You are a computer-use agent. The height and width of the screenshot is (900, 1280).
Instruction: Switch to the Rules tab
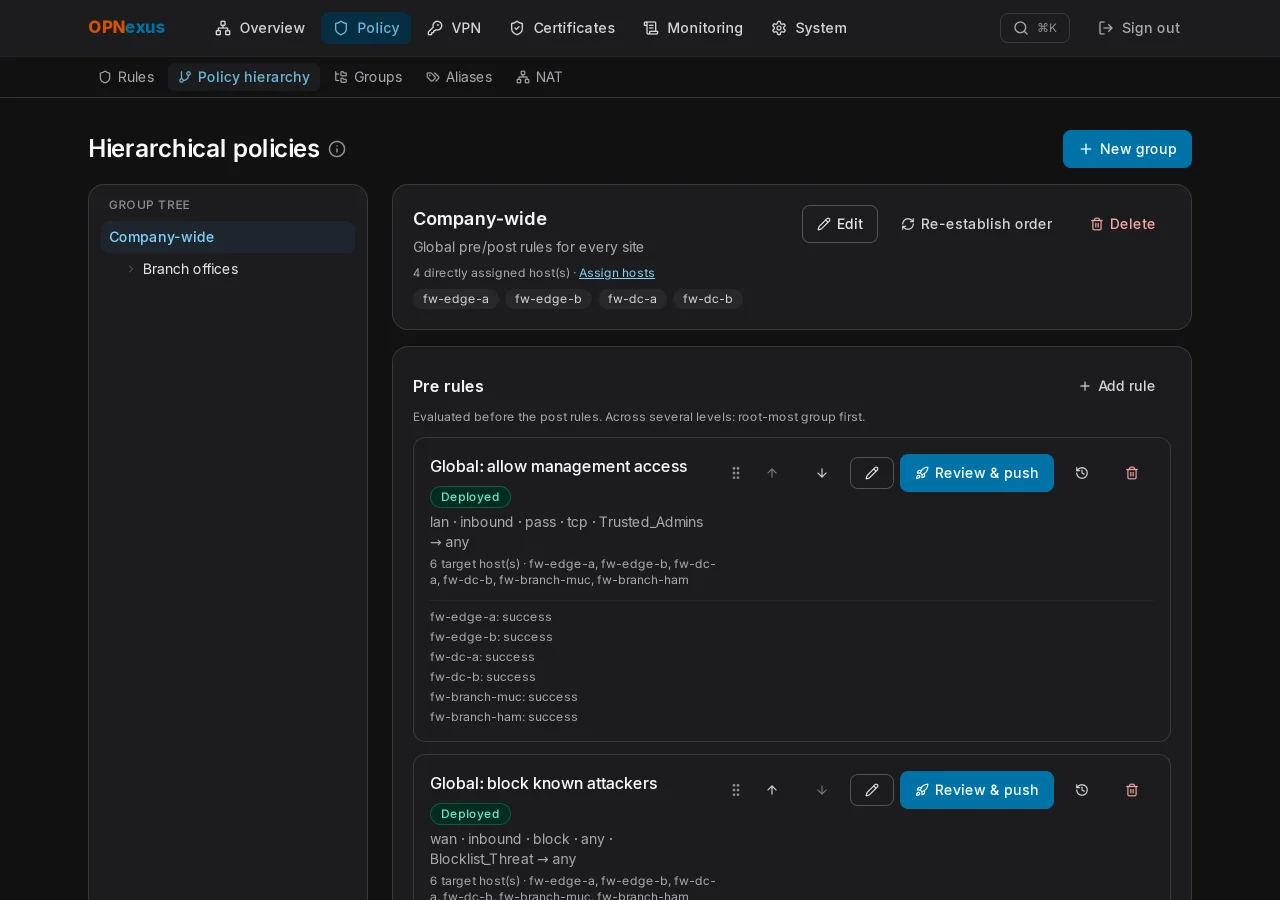click(126, 77)
